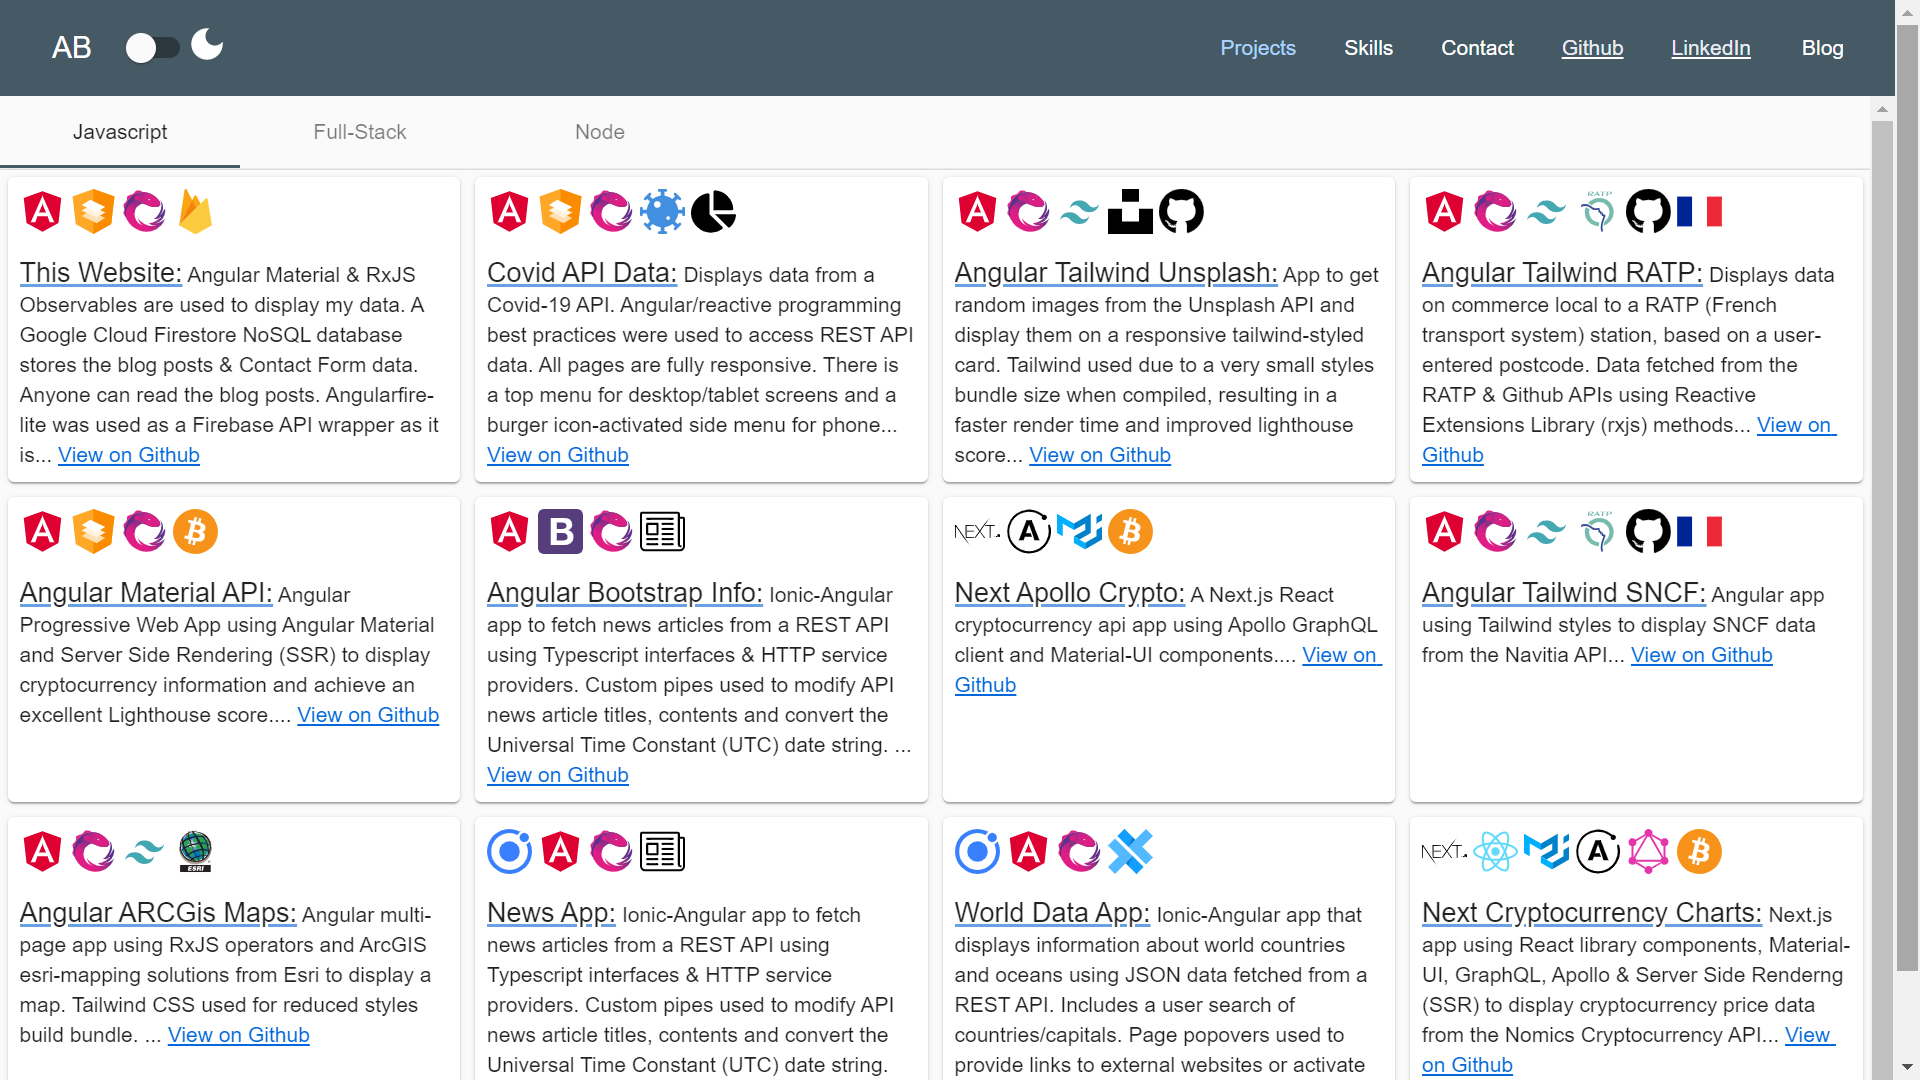Switch to the Full-Stack tab
Viewport: 1920px width, 1080px height.
tap(360, 132)
